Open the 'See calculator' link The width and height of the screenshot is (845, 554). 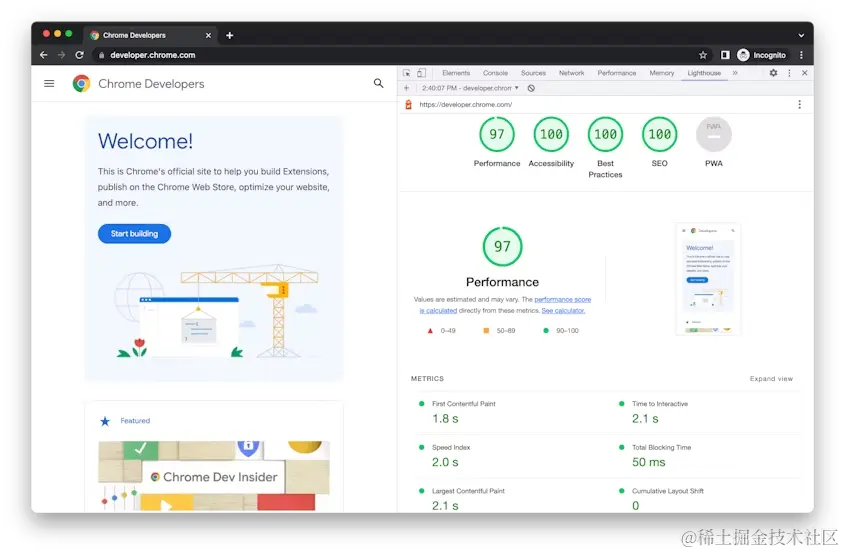pyautogui.click(x=563, y=310)
